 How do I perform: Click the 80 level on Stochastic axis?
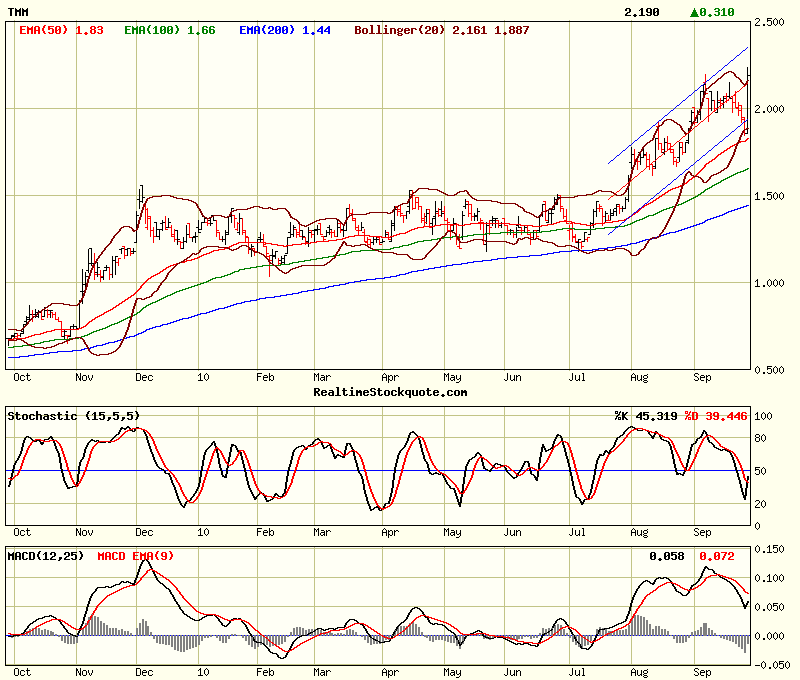pos(760,438)
